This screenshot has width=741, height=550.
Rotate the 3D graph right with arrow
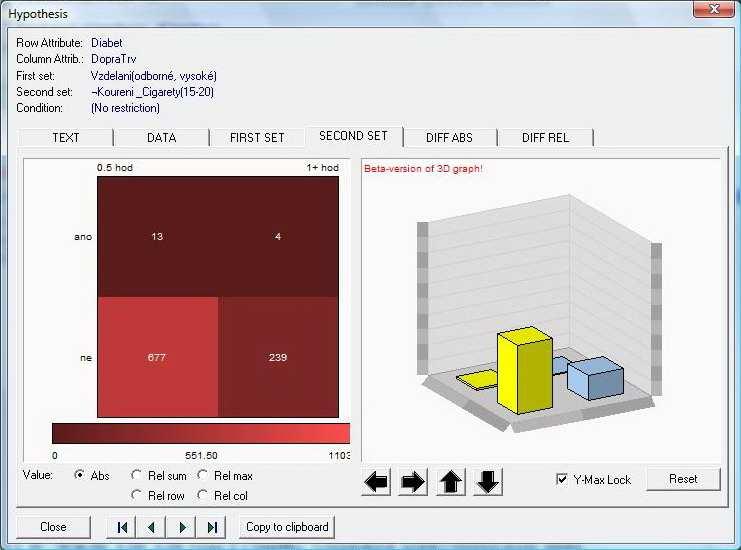pyautogui.click(x=413, y=482)
